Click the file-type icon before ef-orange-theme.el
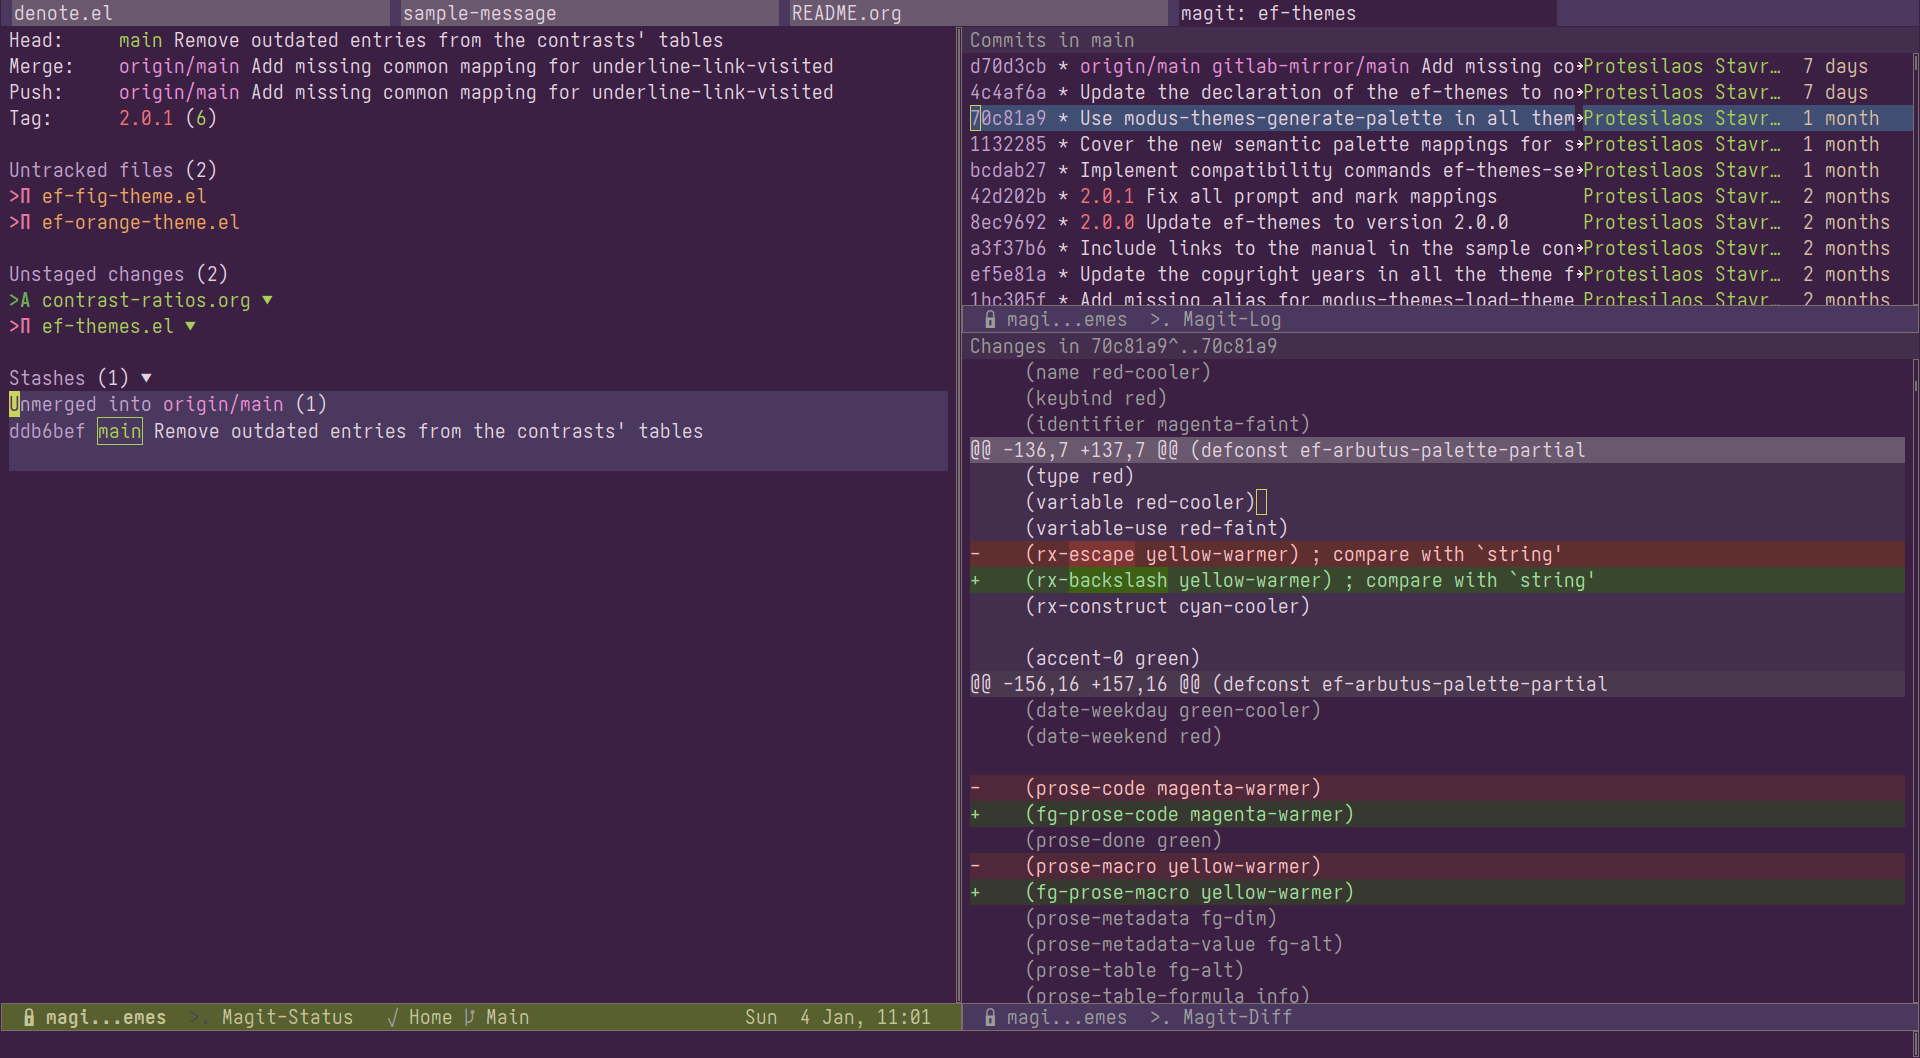 (25, 222)
